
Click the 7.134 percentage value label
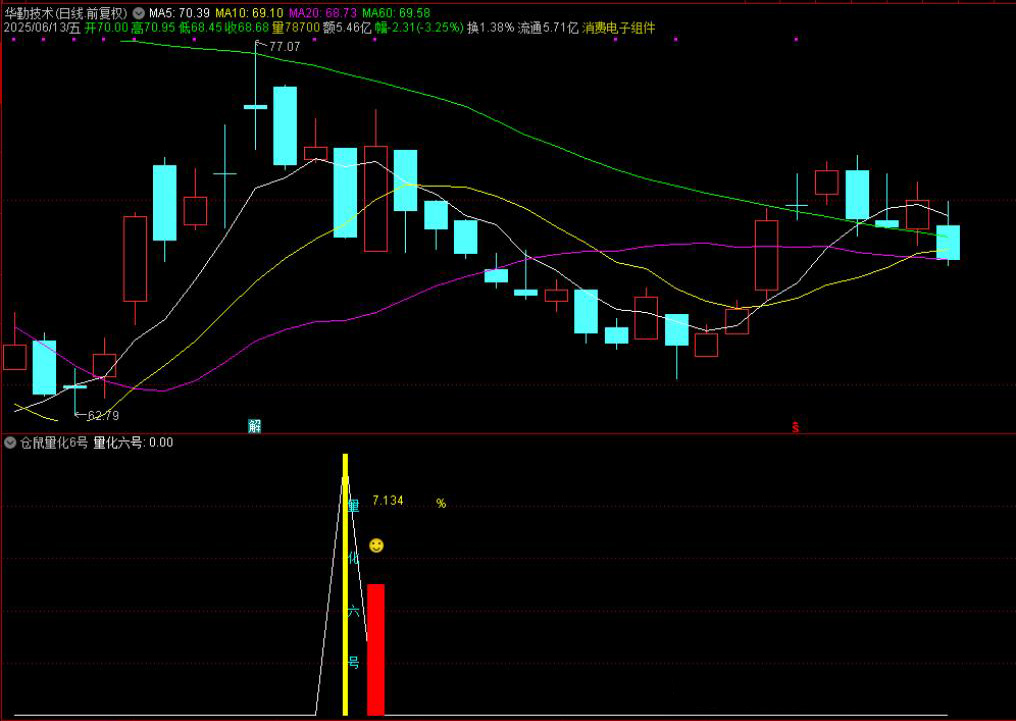(388, 500)
